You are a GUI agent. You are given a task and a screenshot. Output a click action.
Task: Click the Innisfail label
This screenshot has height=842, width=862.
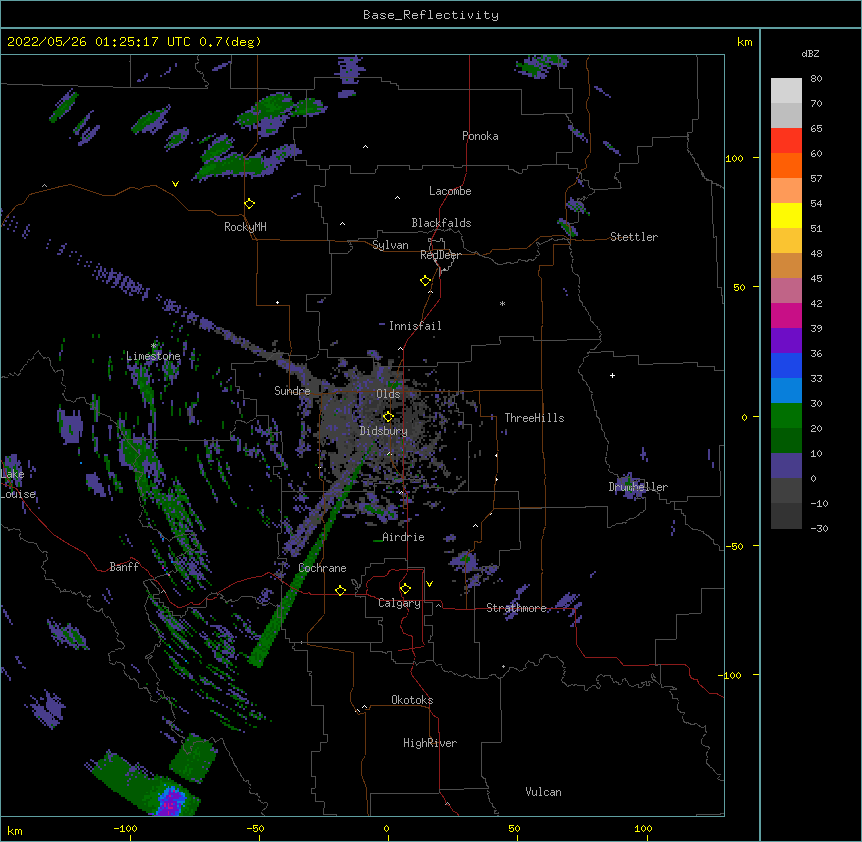pos(415,326)
